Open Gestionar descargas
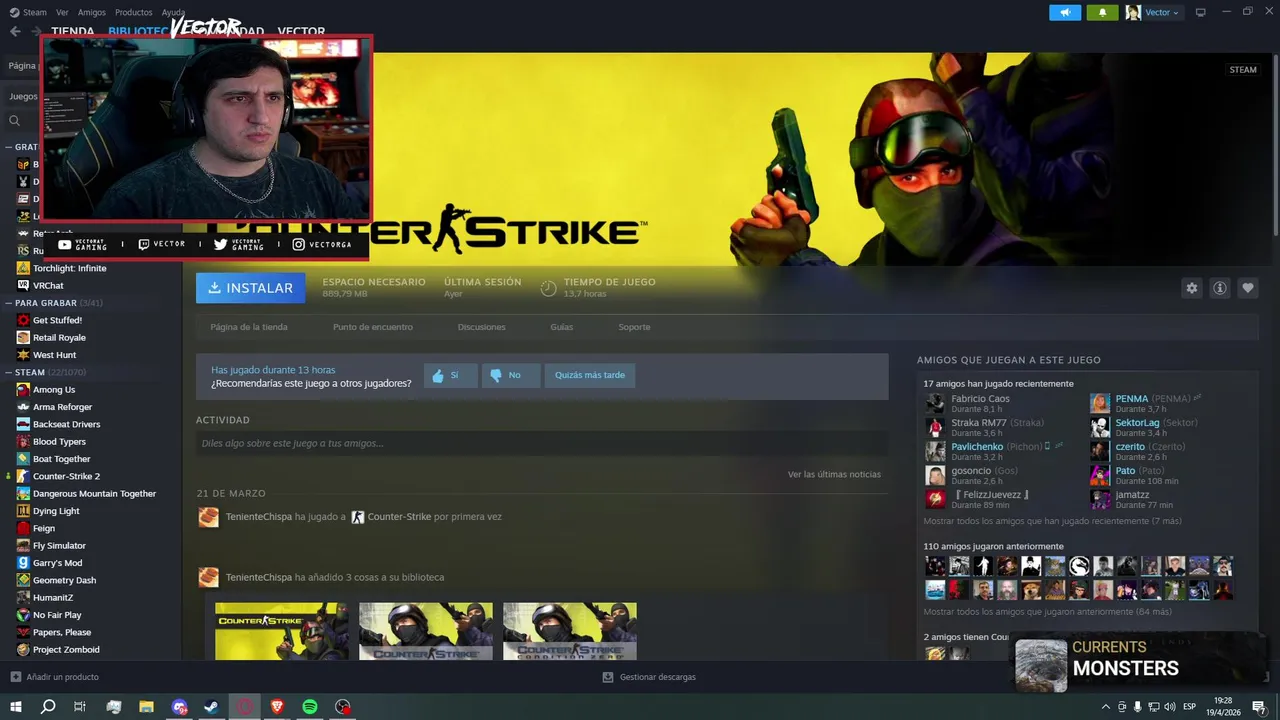The image size is (1280, 720). point(649,677)
